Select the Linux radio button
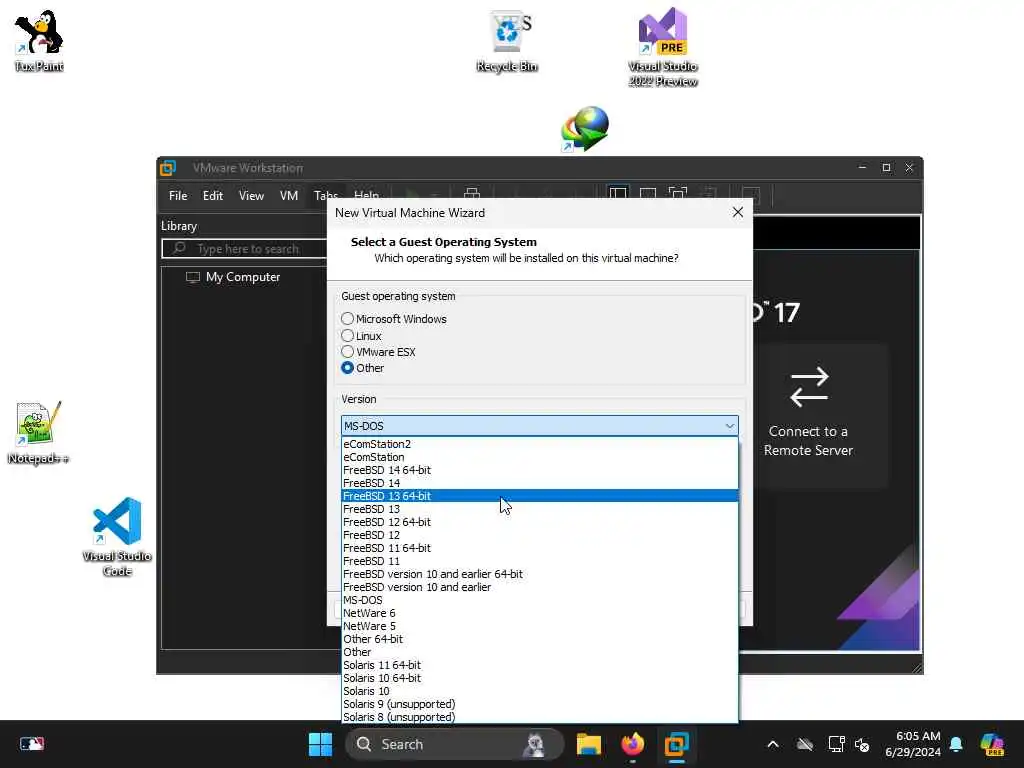1024x768 pixels. pos(347,336)
